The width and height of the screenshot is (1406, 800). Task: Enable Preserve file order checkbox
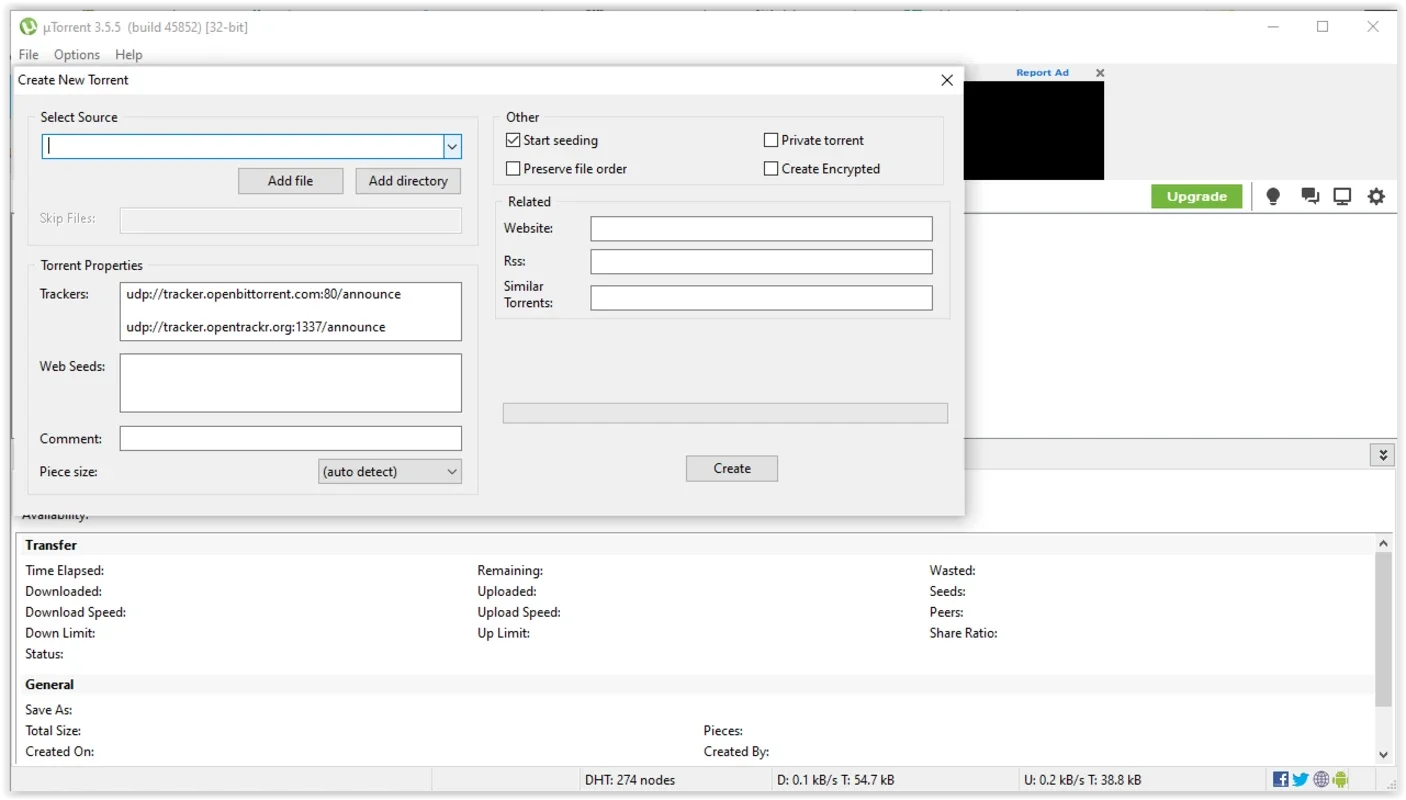click(513, 169)
